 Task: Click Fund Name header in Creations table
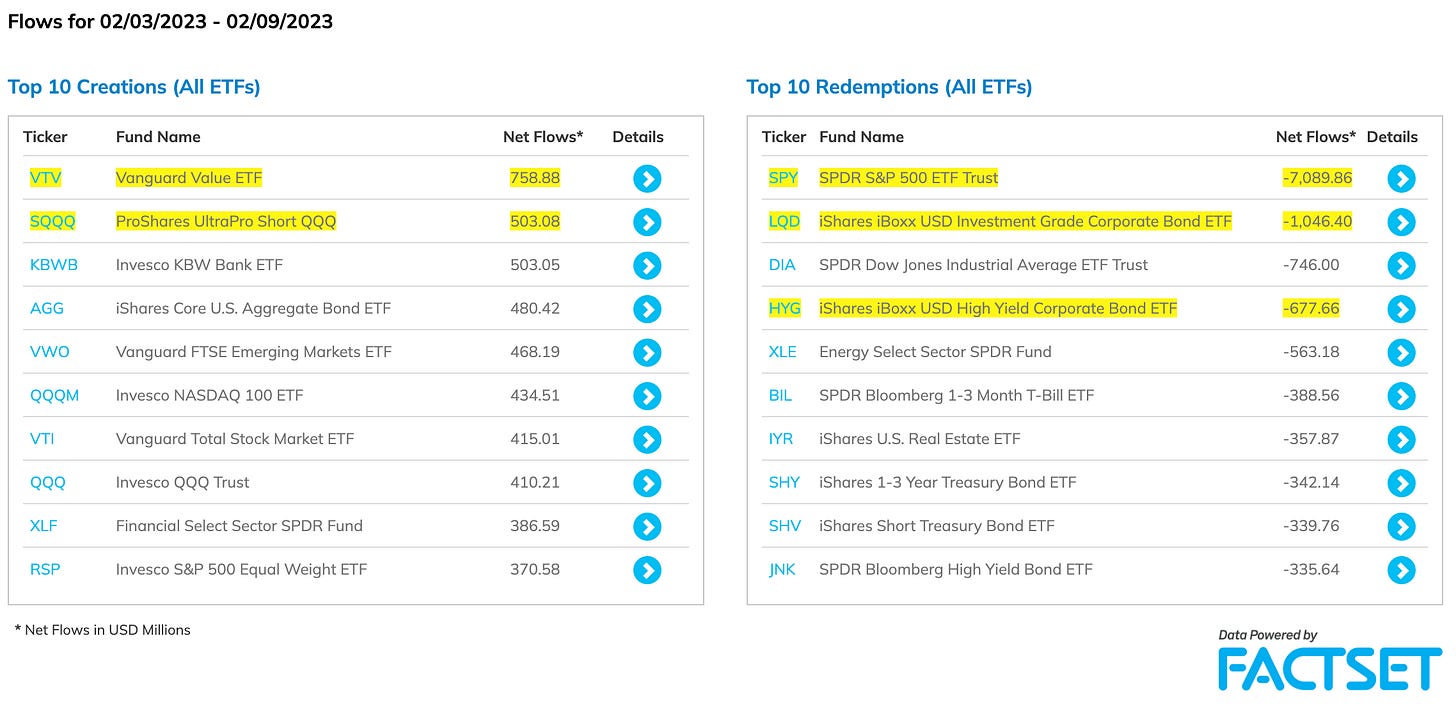pyautogui.click(x=158, y=137)
